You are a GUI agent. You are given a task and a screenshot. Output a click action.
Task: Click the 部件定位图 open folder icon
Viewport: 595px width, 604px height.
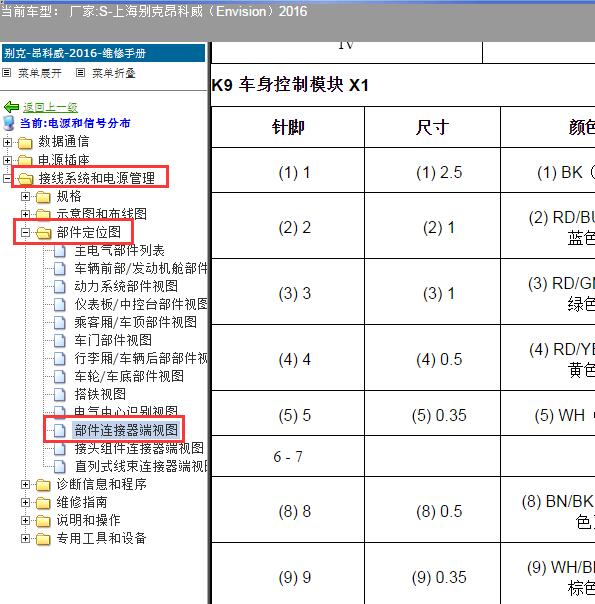point(44,233)
